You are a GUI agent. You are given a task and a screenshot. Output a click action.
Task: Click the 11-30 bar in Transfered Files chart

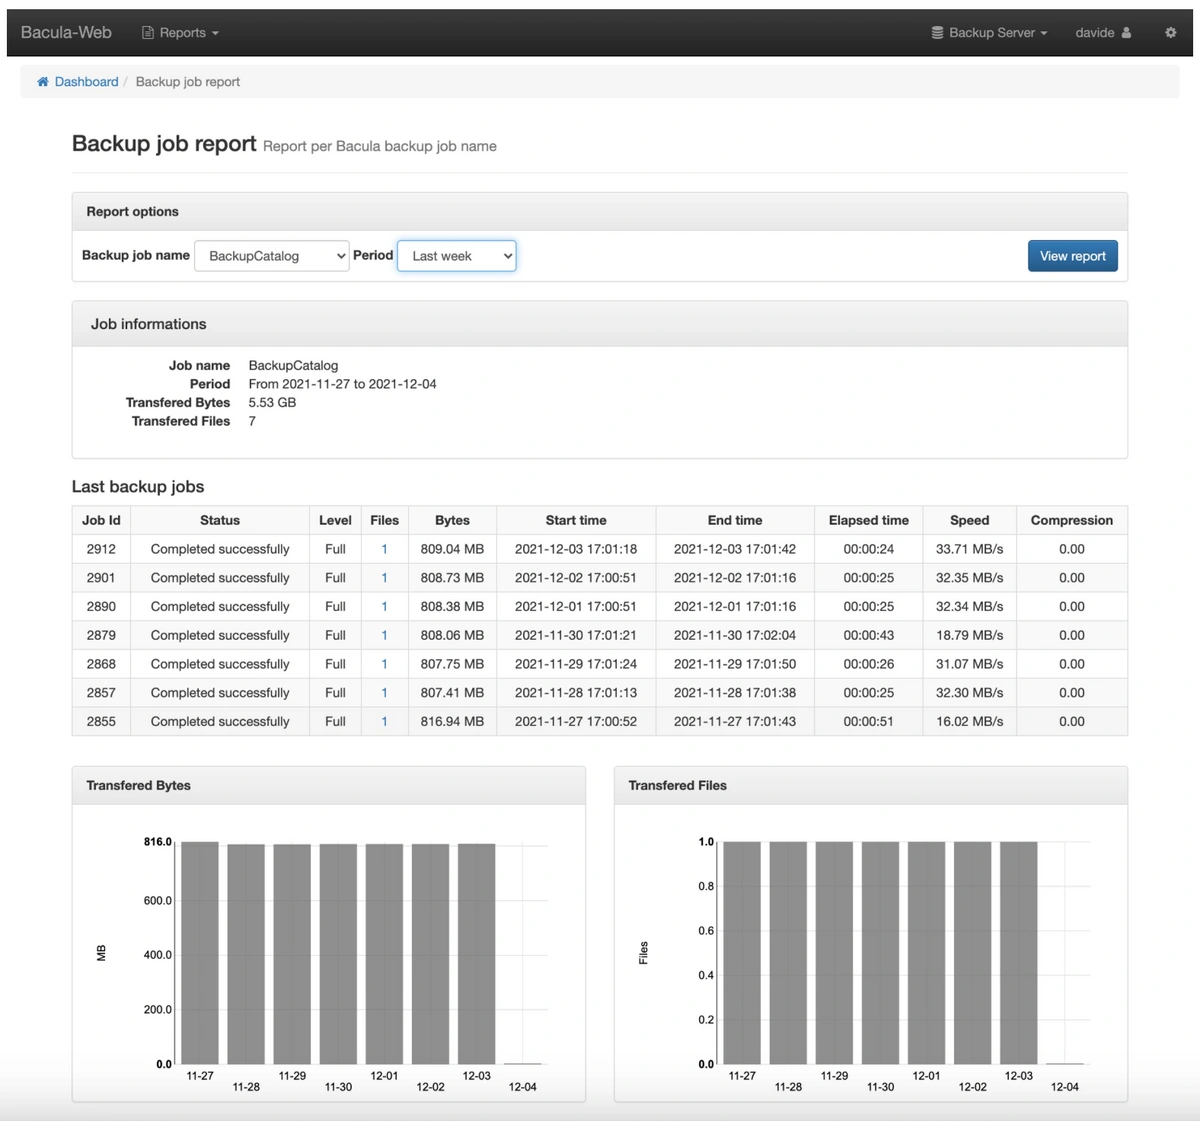(880, 953)
